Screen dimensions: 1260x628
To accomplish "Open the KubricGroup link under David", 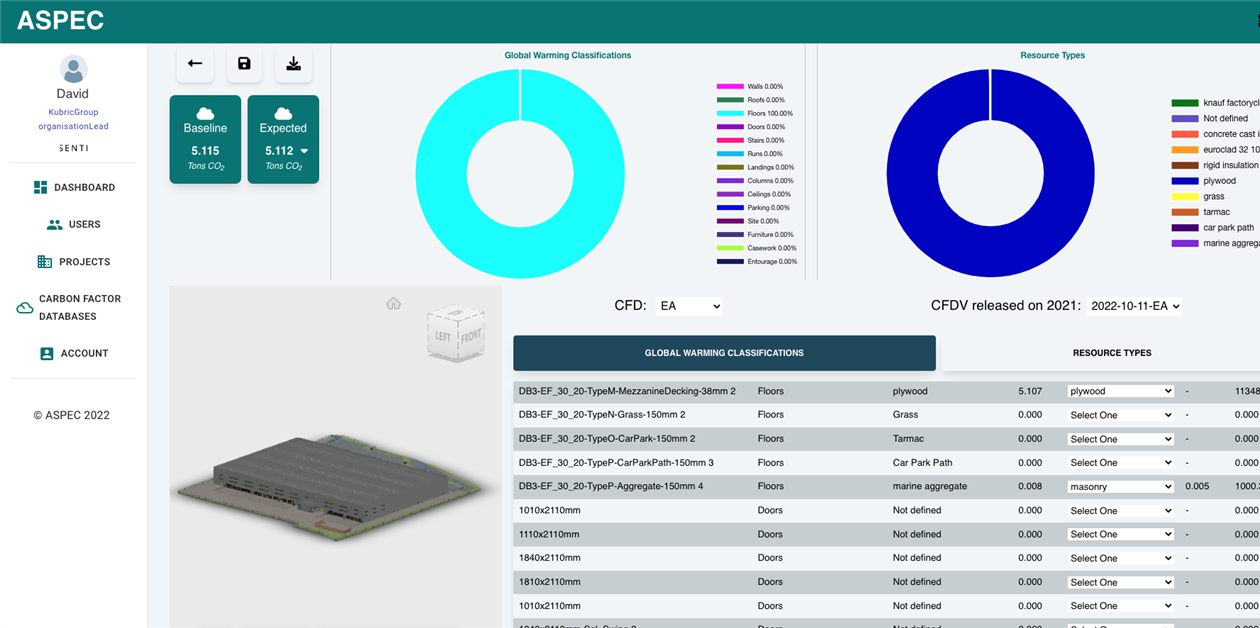I will (x=72, y=111).
